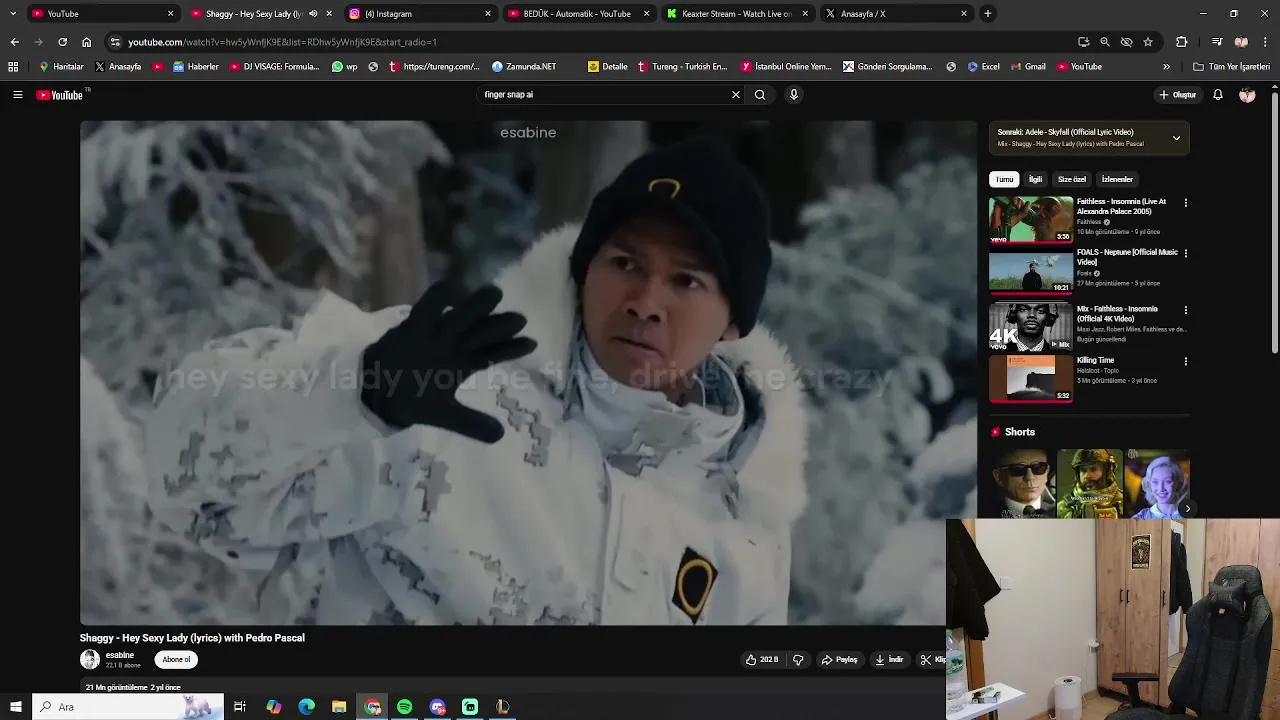The image size is (1280, 720).
Task: Open the esabine channel avatar
Action: [90, 659]
